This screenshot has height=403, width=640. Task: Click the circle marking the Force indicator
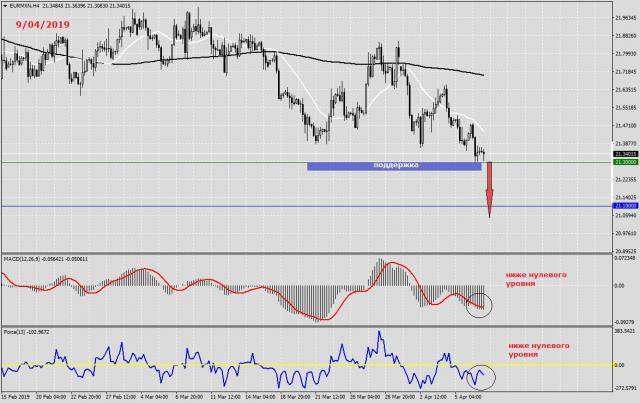(479, 376)
